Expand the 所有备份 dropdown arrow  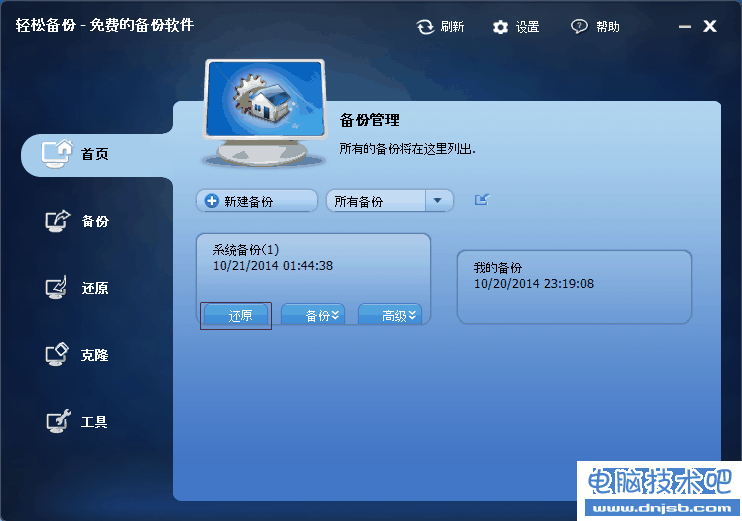438,201
